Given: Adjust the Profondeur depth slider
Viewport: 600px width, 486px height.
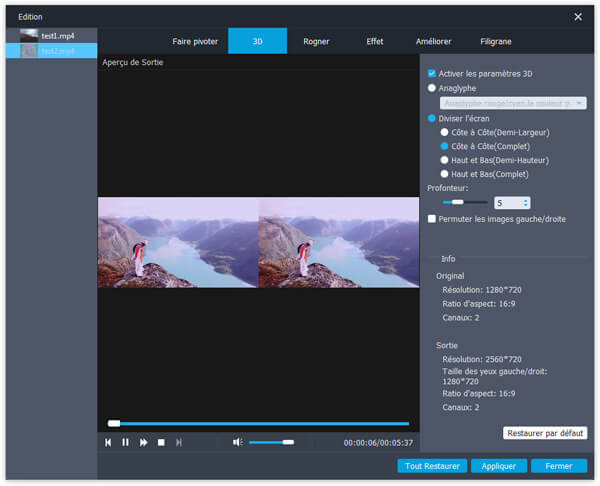Looking at the screenshot, I should pyautogui.click(x=457, y=203).
